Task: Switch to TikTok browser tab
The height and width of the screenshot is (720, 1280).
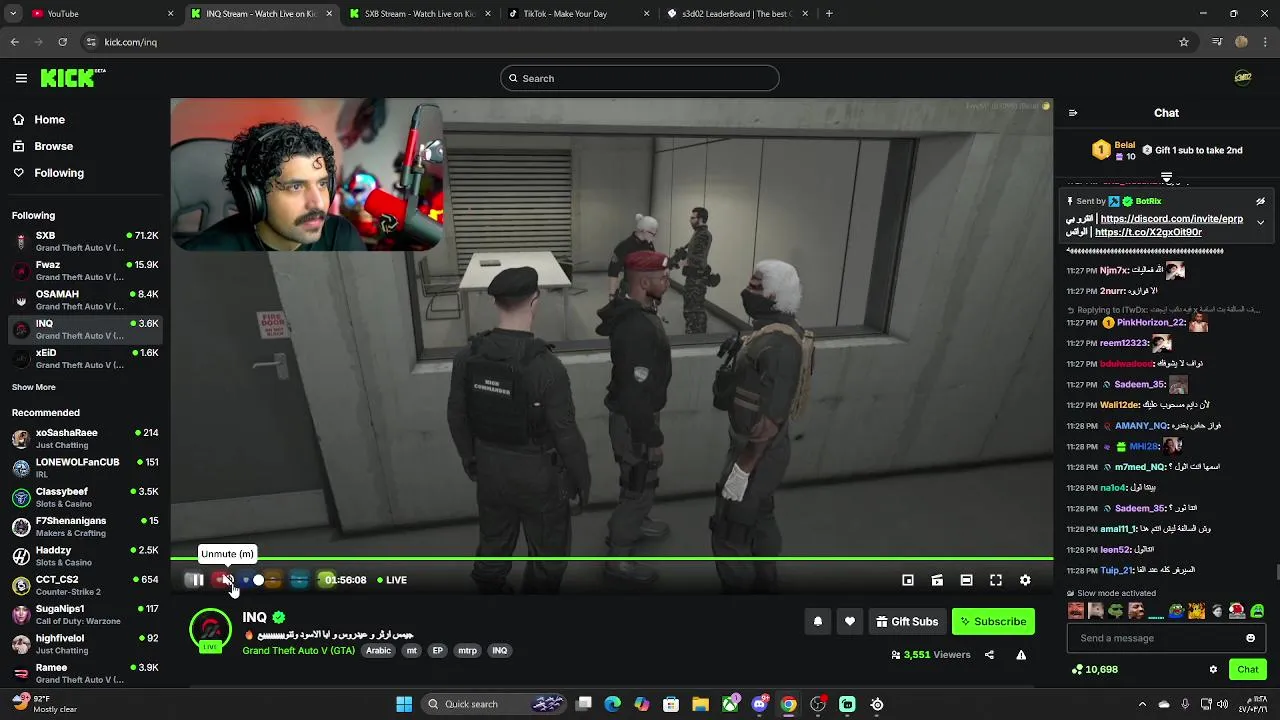Action: [x=578, y=14]
